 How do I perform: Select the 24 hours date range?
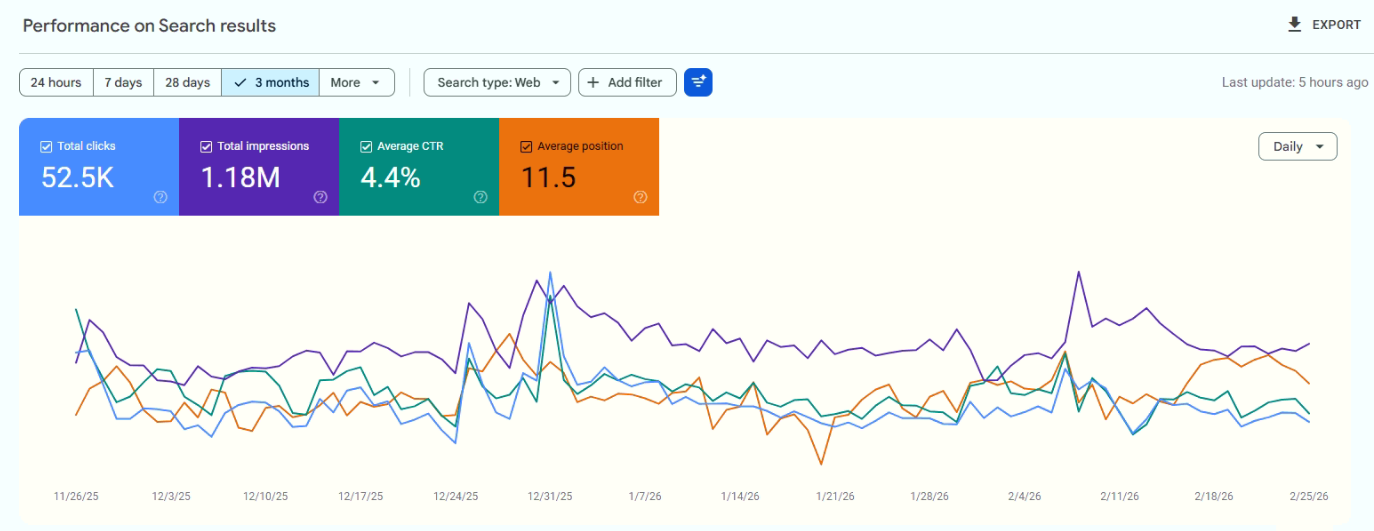(56, 83)
